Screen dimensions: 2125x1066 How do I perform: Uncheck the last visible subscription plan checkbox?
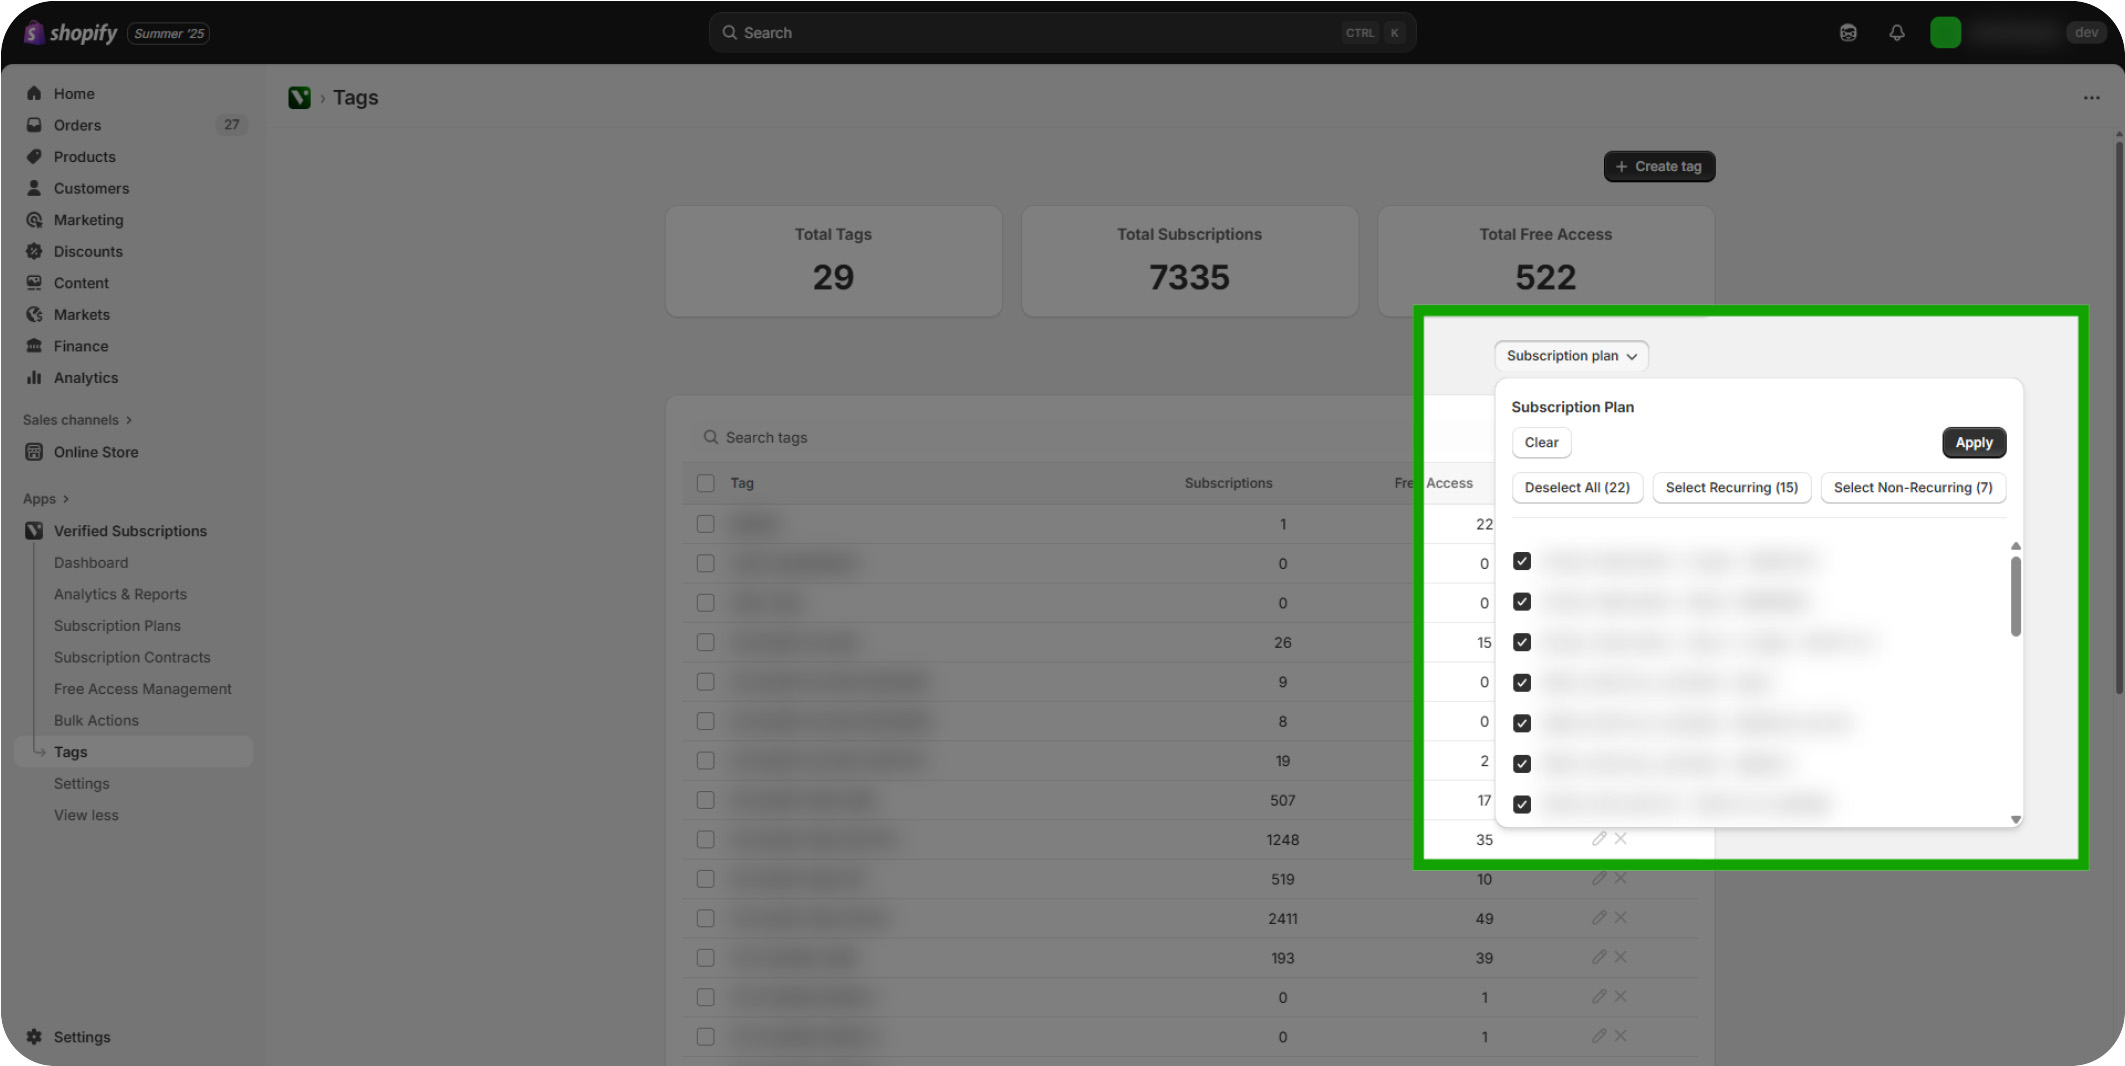click(1522, 804)
